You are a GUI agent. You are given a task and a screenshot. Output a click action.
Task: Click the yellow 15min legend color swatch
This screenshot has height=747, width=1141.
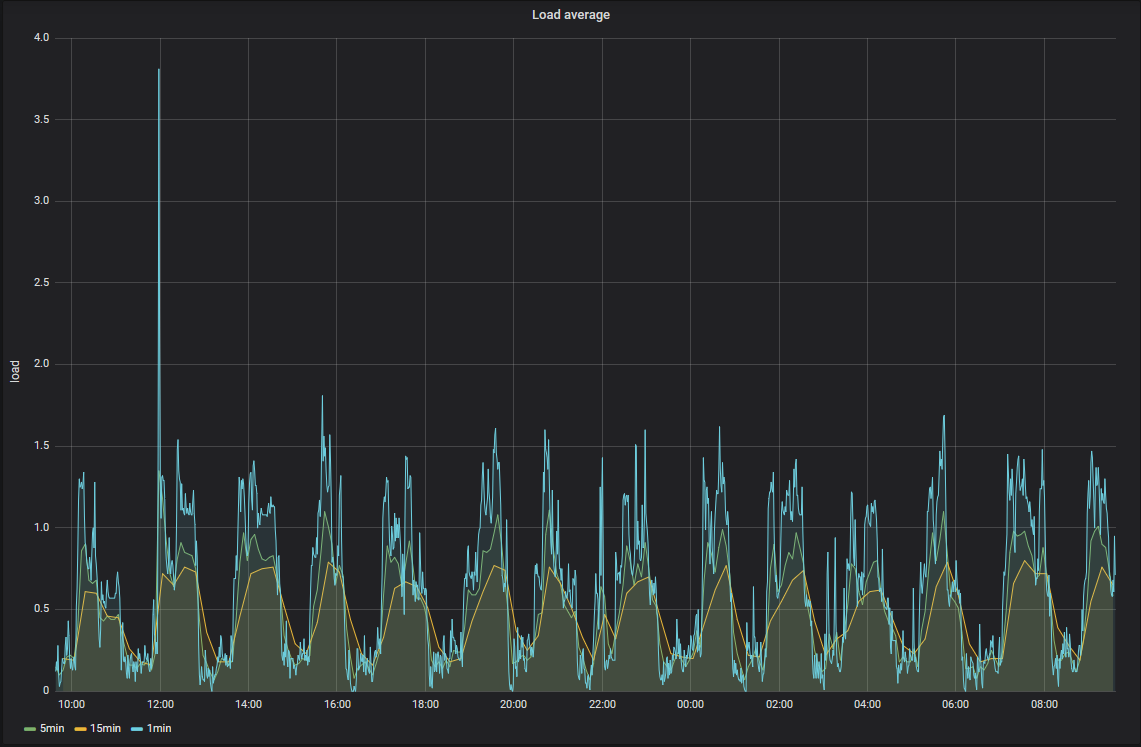coord(80,728)
